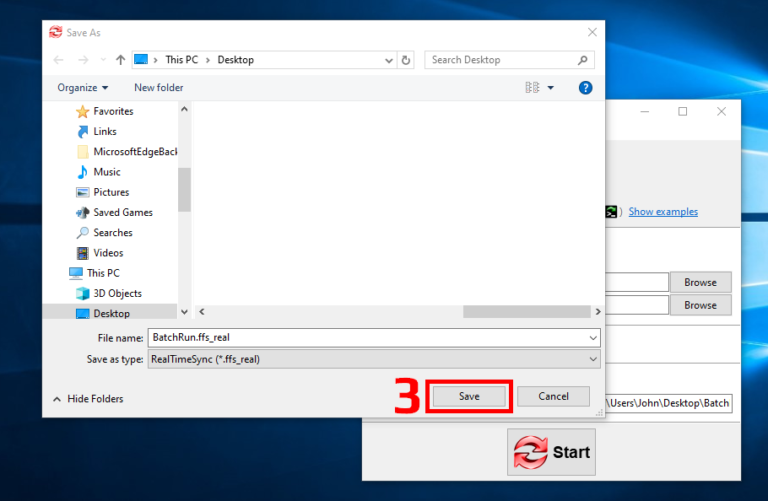Click the horizontal scroll left arrow

click(202, 311)
